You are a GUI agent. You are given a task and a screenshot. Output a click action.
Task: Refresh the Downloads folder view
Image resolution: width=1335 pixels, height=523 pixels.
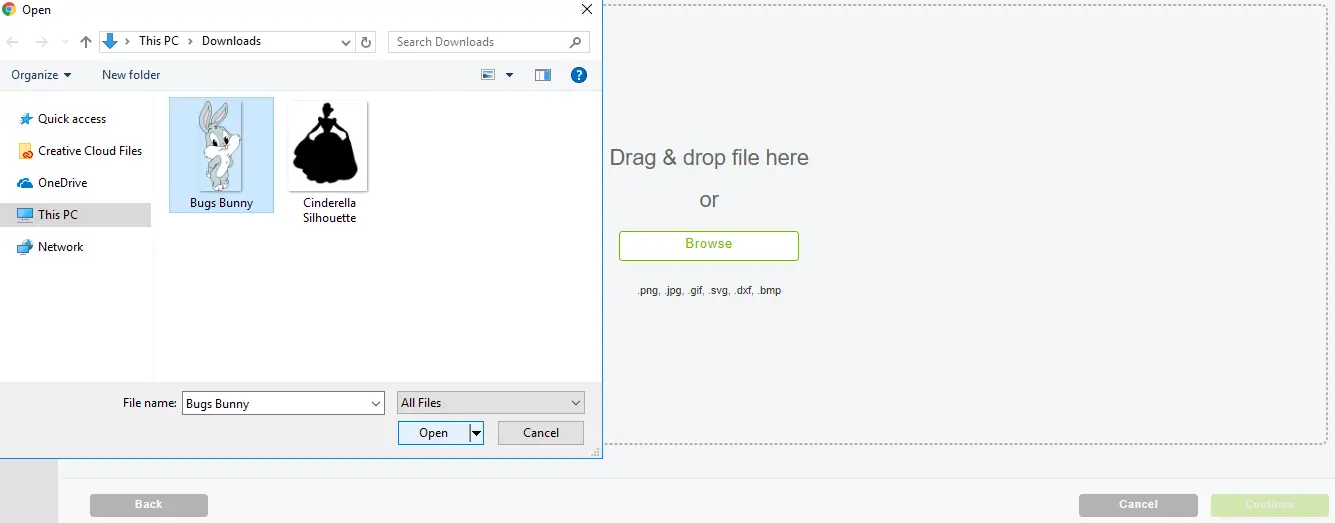point(366,42)
